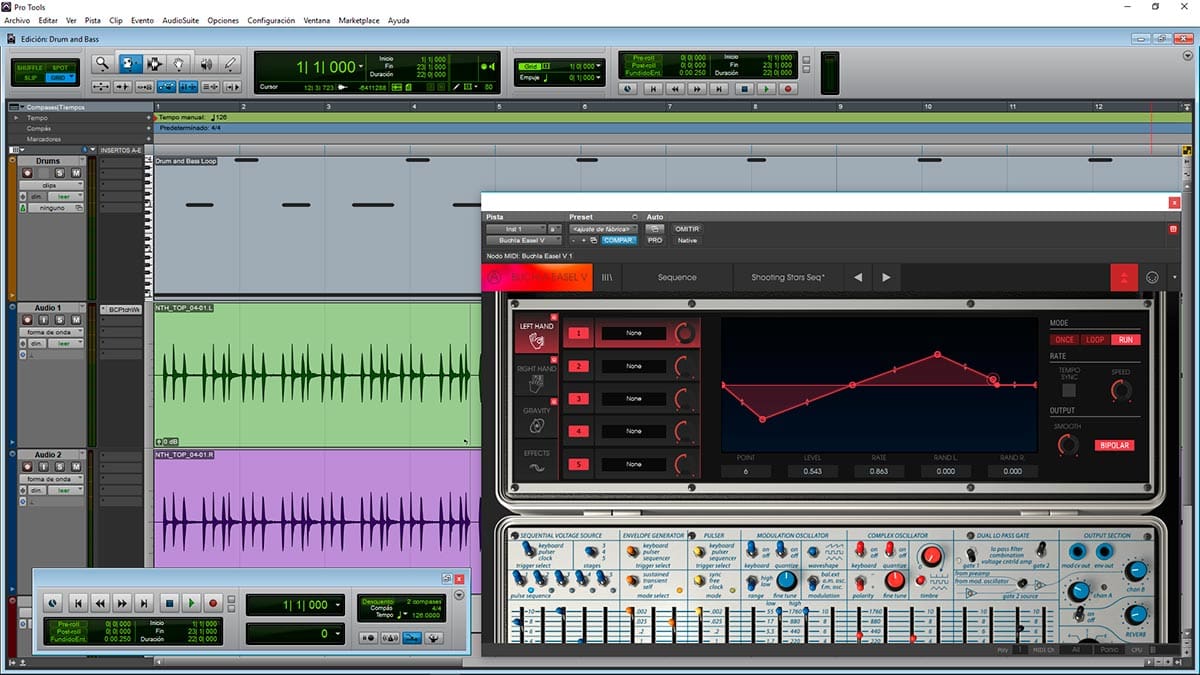The width and height of the screenshot is (1200, 675).
Task: Open the plug-in Pista 'Inst 1' selector
Action: [x=515, y=229]
